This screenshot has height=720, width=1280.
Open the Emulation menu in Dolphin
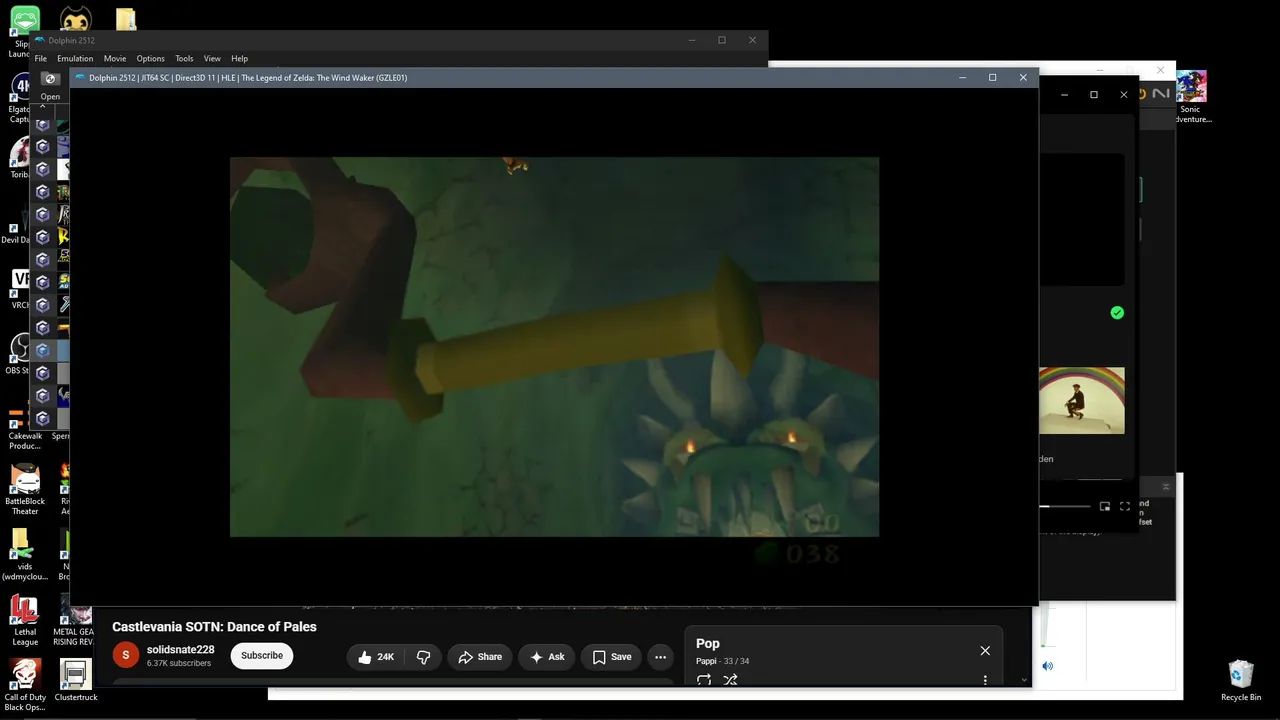tap(75, 59)
